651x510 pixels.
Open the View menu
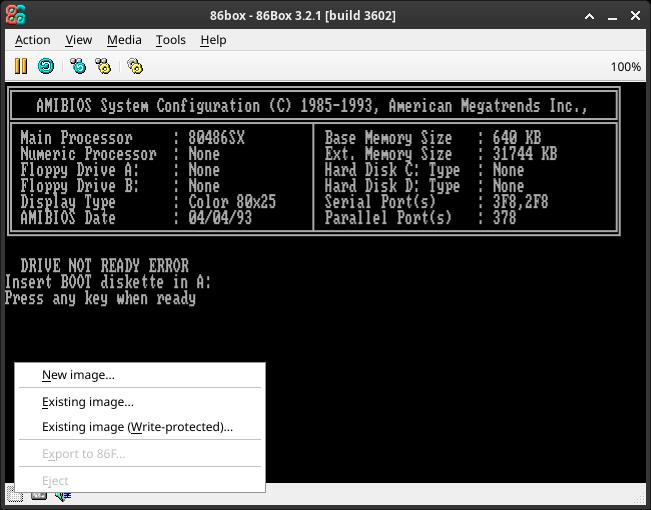[78, 40]
